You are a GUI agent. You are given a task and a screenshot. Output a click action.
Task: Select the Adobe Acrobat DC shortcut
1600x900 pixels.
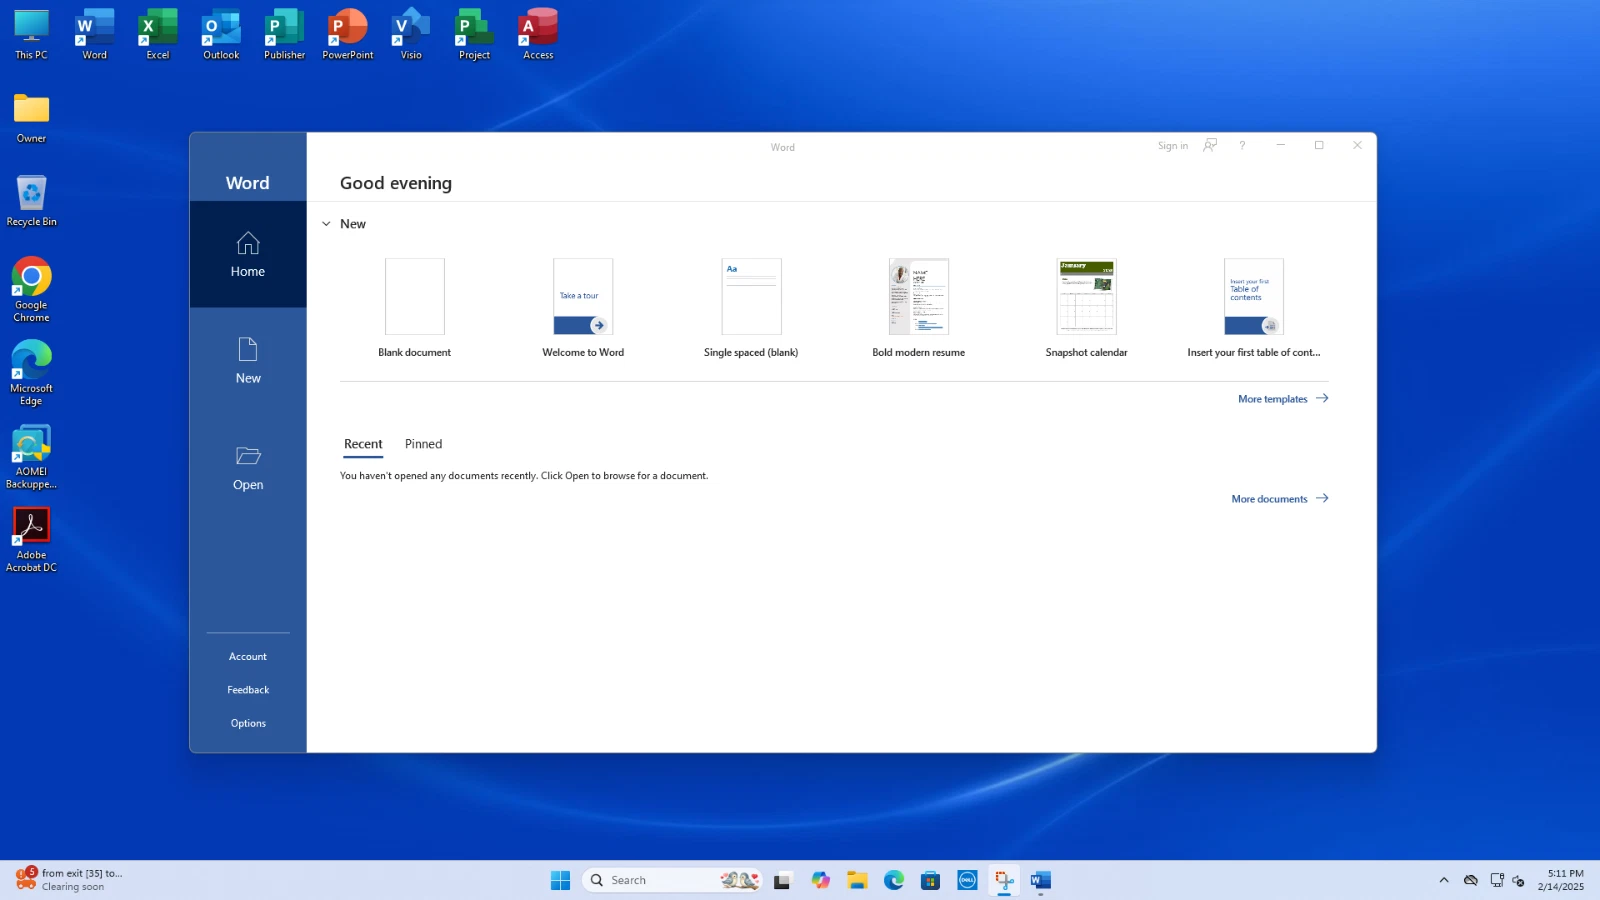(x=31, y=540)
